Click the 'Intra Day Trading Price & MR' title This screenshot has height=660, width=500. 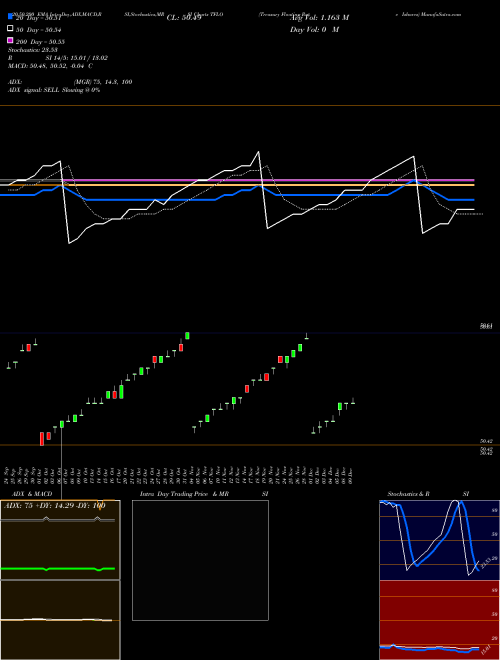tap(184, 494)
